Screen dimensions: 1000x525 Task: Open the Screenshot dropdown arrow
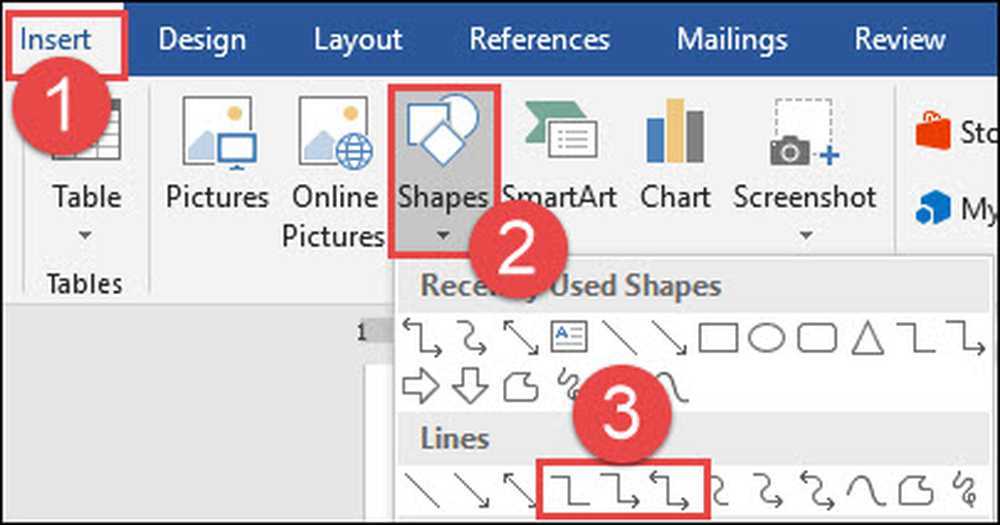pyautogui.click(x=805, y=235)
